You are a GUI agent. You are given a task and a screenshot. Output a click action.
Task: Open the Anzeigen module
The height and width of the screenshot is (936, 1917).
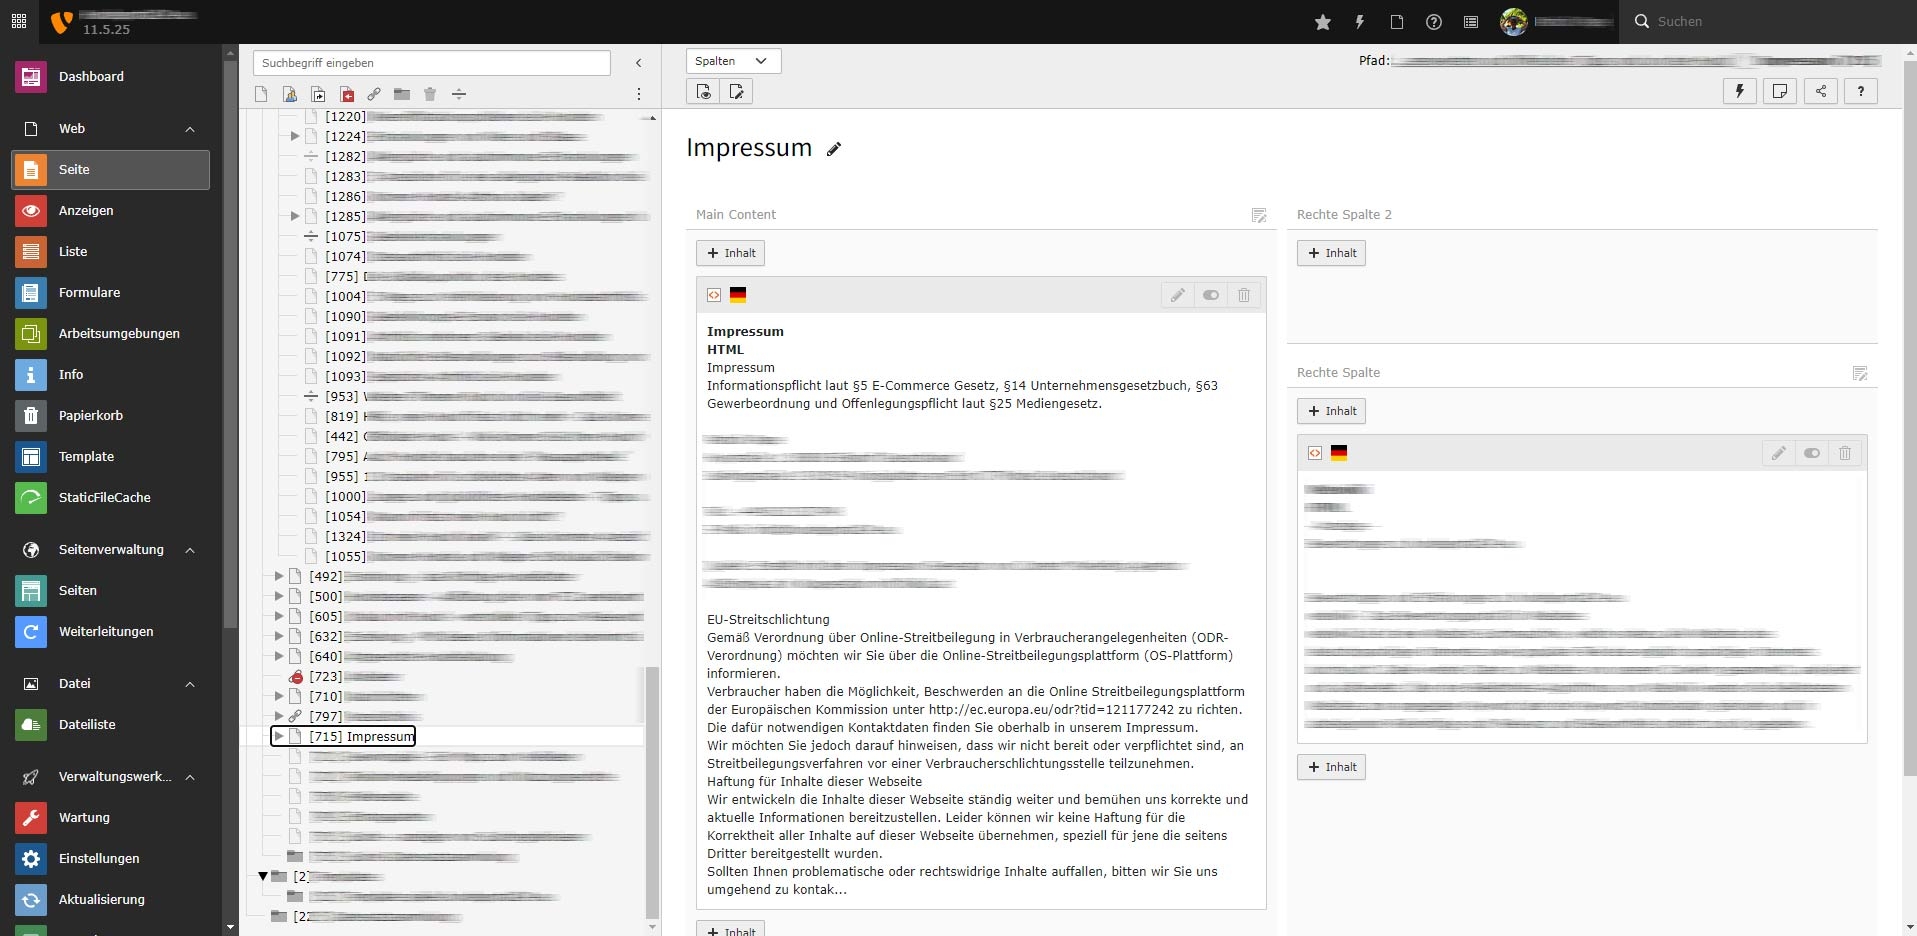[110, 211]
